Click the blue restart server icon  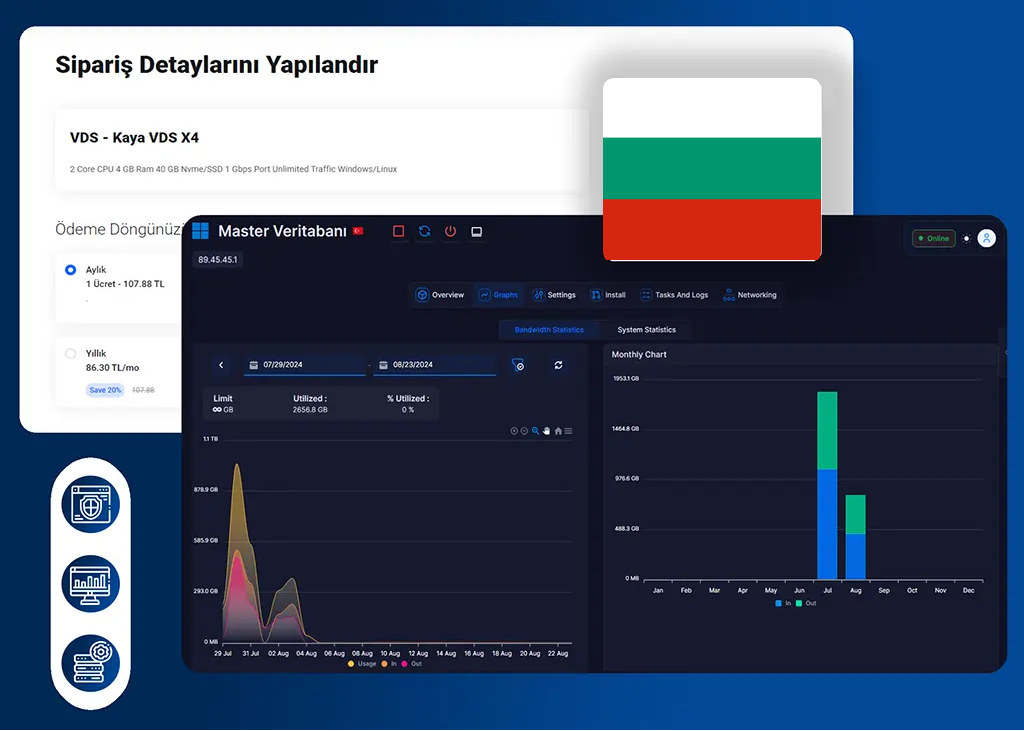click(424, 231)
